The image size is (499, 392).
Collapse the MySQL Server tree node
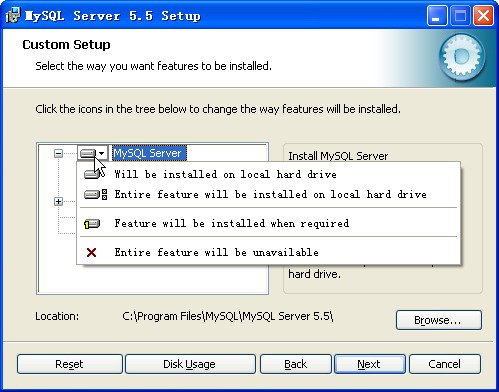58,153
